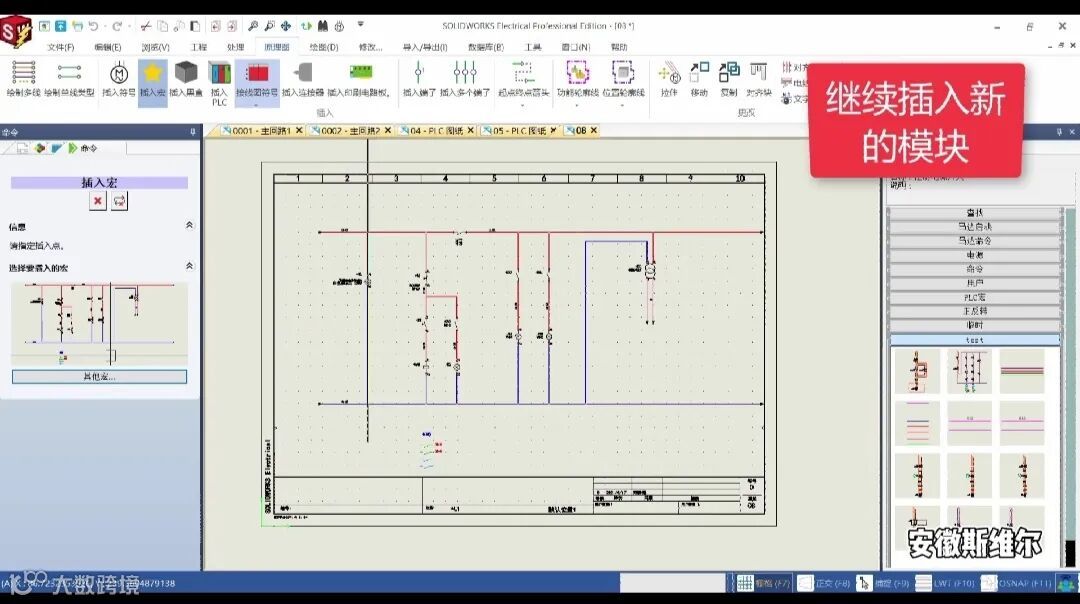Select first macro thumbnail in test group
1080x604 pixels.
pos(917,371)
